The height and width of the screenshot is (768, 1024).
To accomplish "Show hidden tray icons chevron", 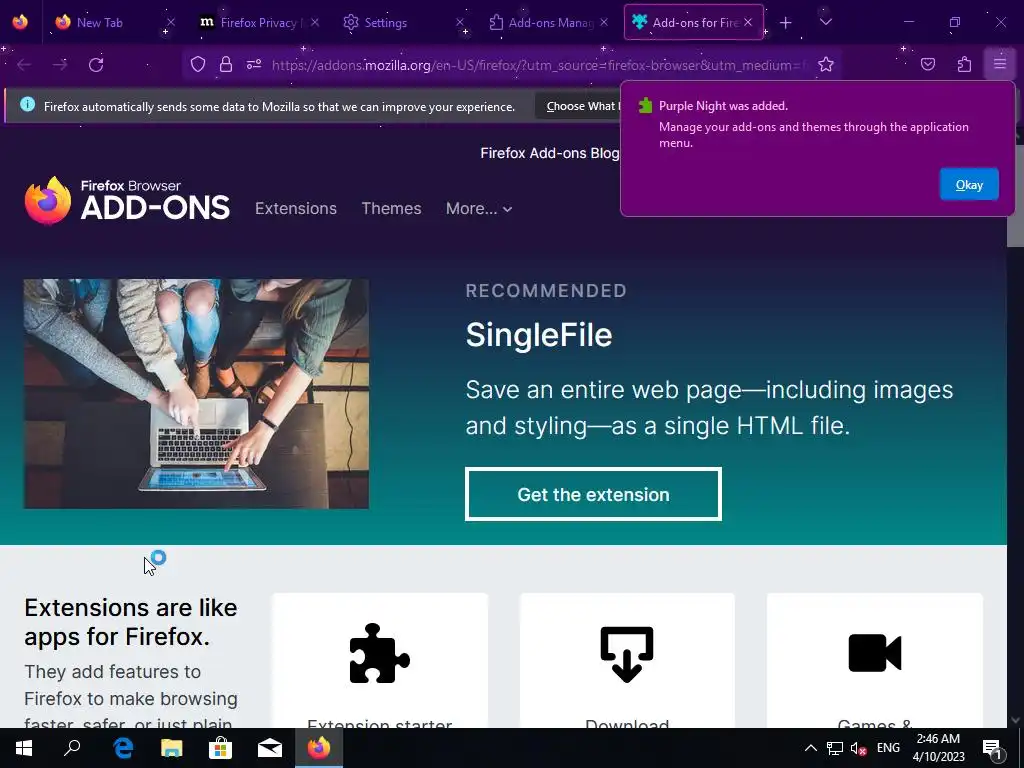I will 810,748.
